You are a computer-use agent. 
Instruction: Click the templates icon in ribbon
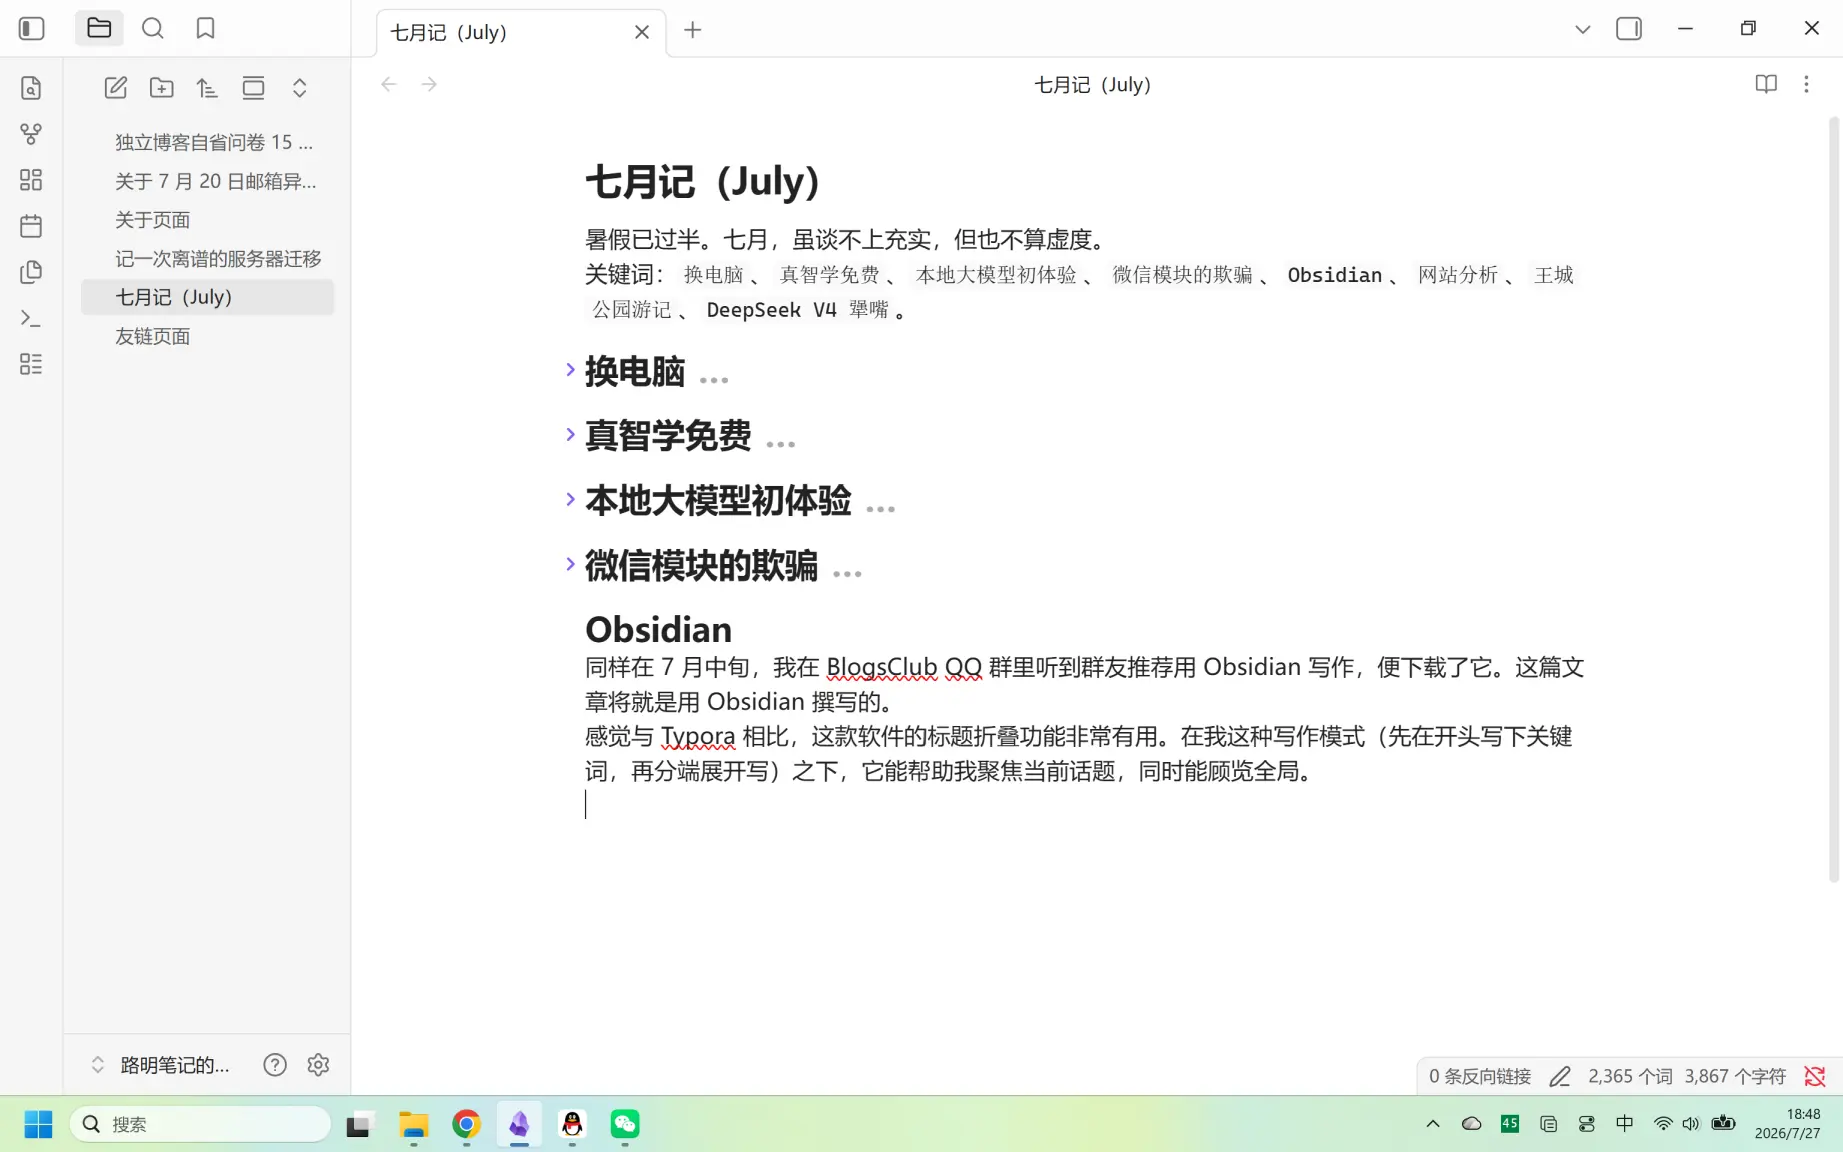[x=31, y=272]
